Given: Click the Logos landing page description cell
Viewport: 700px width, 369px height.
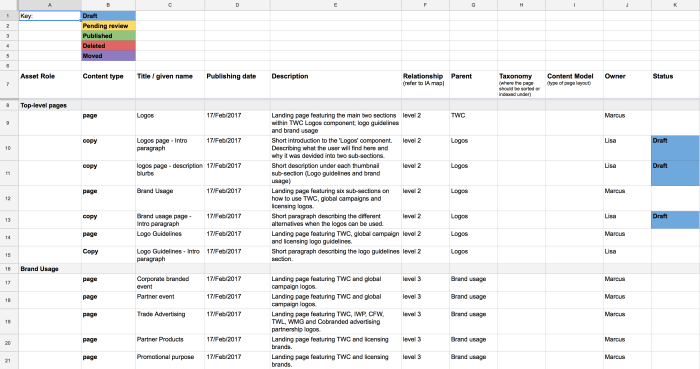Looking at the screenshot, I should (336, 123).
